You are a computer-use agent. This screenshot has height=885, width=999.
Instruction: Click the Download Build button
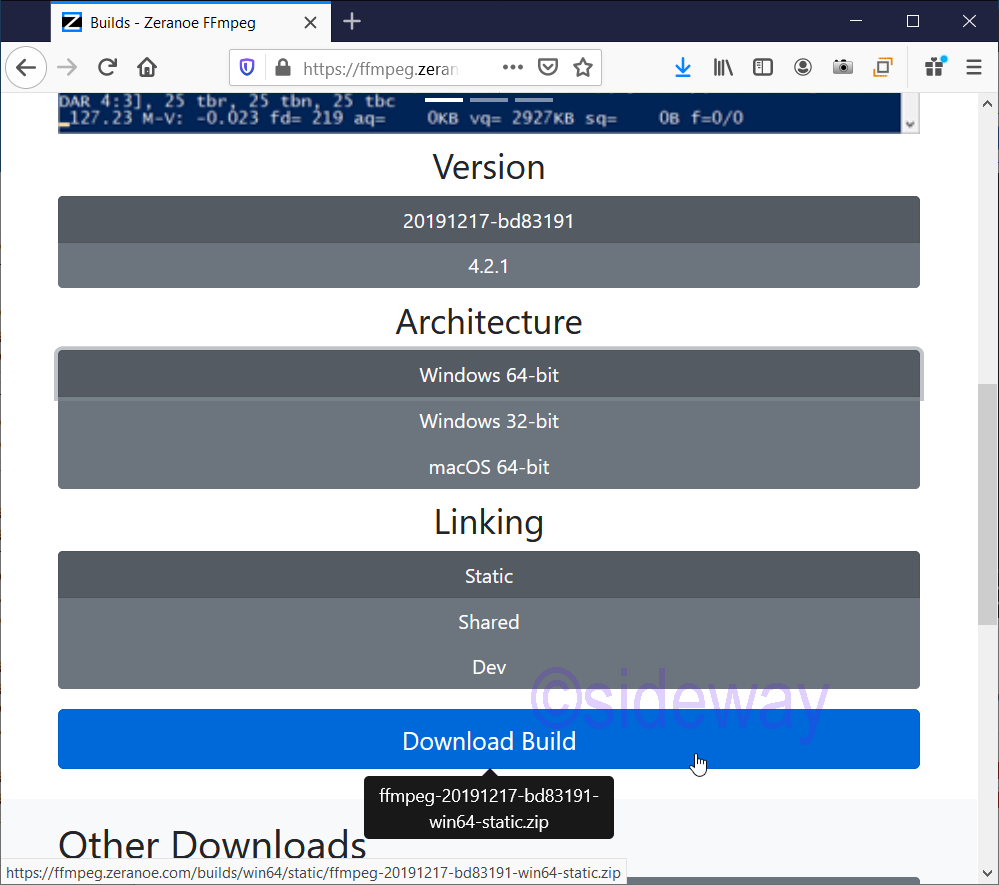(x=488, y=740)
